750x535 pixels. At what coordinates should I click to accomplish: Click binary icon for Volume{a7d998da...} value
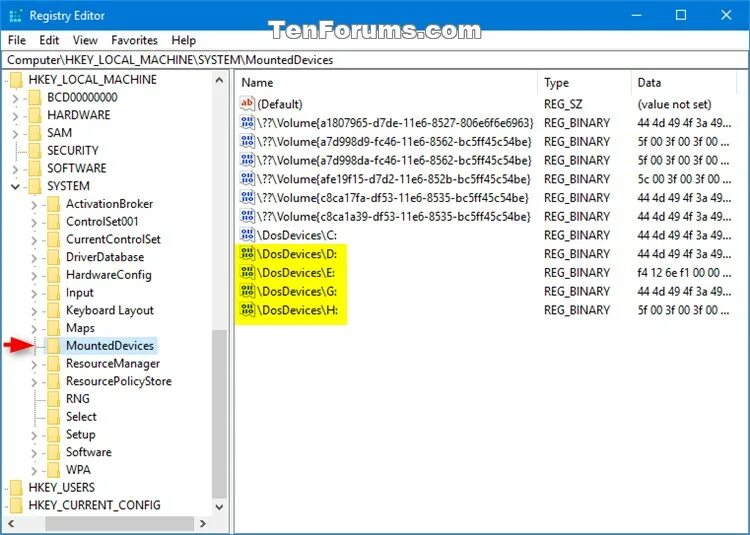click(247, 159)
